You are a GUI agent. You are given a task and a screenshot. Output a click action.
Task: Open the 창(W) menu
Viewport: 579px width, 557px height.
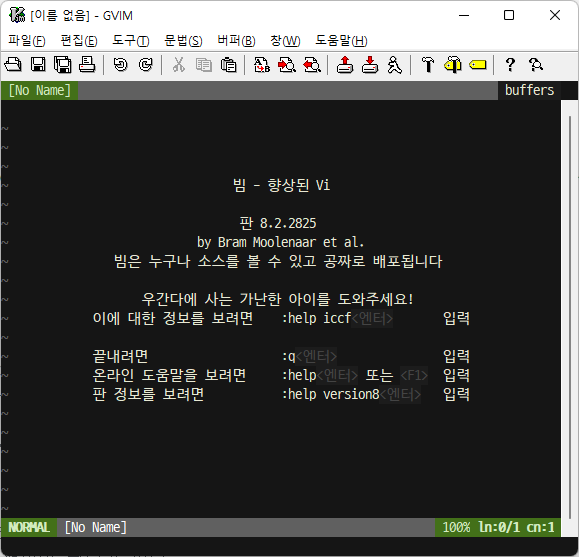coord(285,40)
